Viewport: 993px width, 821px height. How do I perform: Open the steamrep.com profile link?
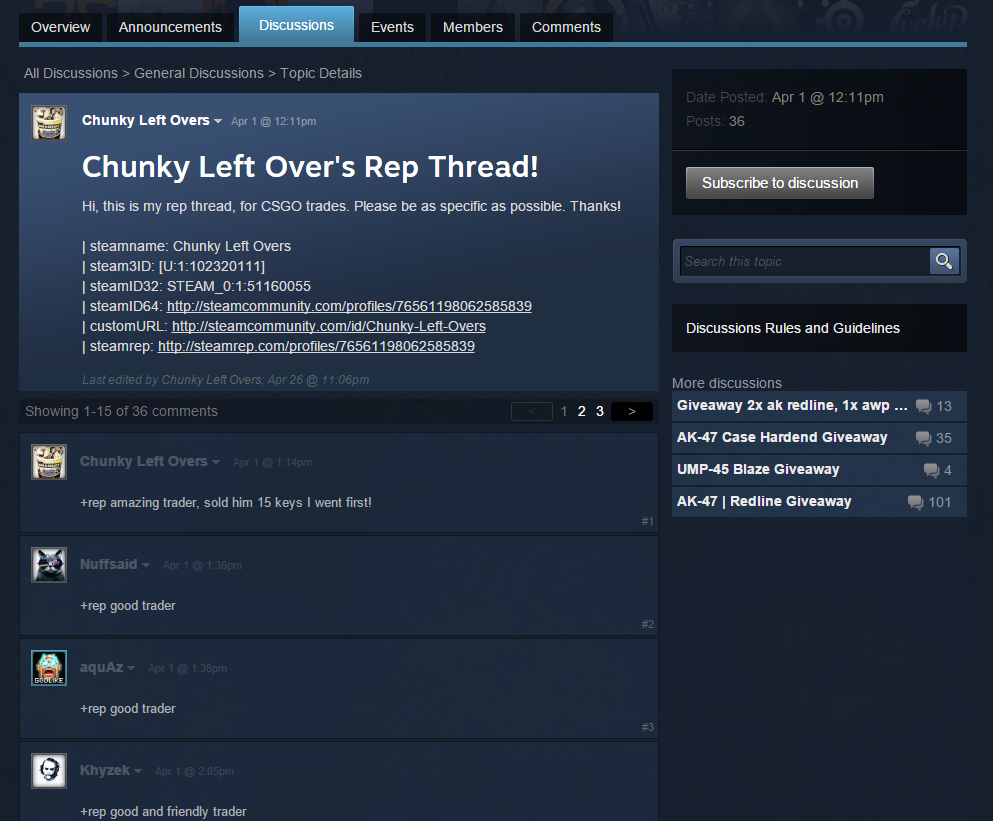316,347
